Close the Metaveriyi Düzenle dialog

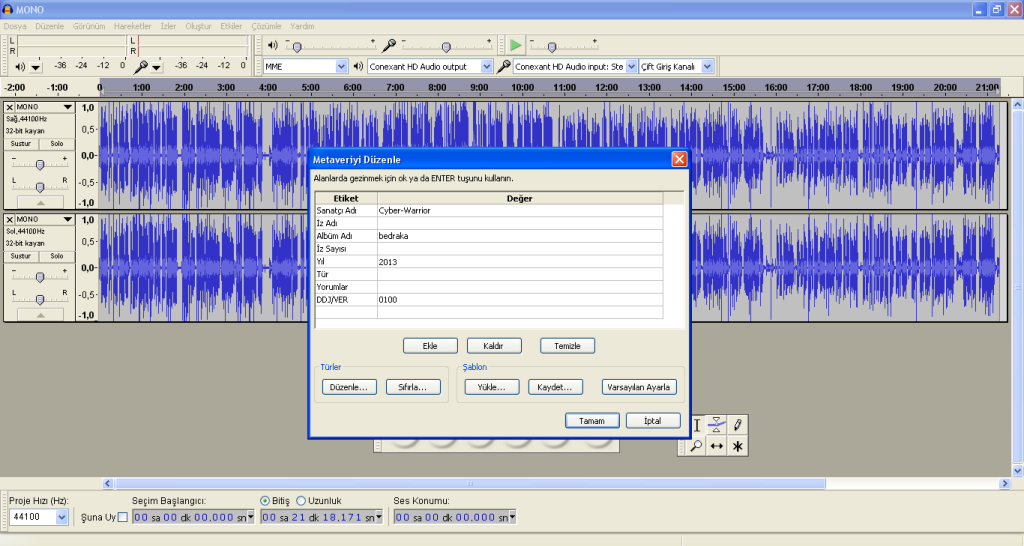(x=679, y=159)
